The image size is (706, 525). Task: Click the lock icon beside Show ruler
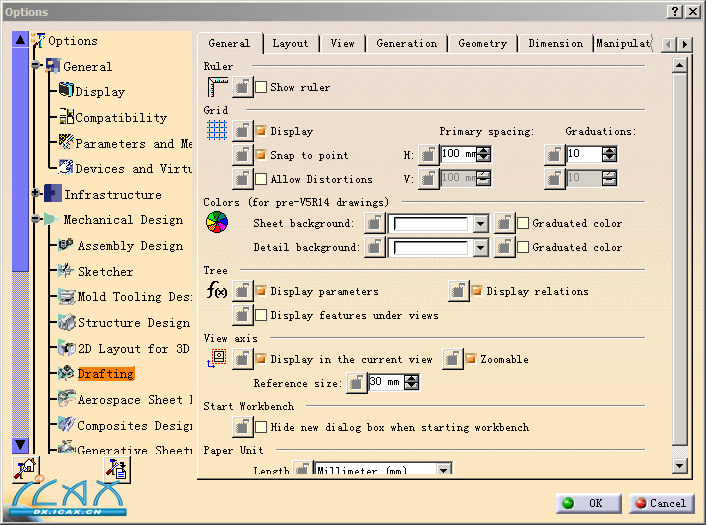pos(243,88)
